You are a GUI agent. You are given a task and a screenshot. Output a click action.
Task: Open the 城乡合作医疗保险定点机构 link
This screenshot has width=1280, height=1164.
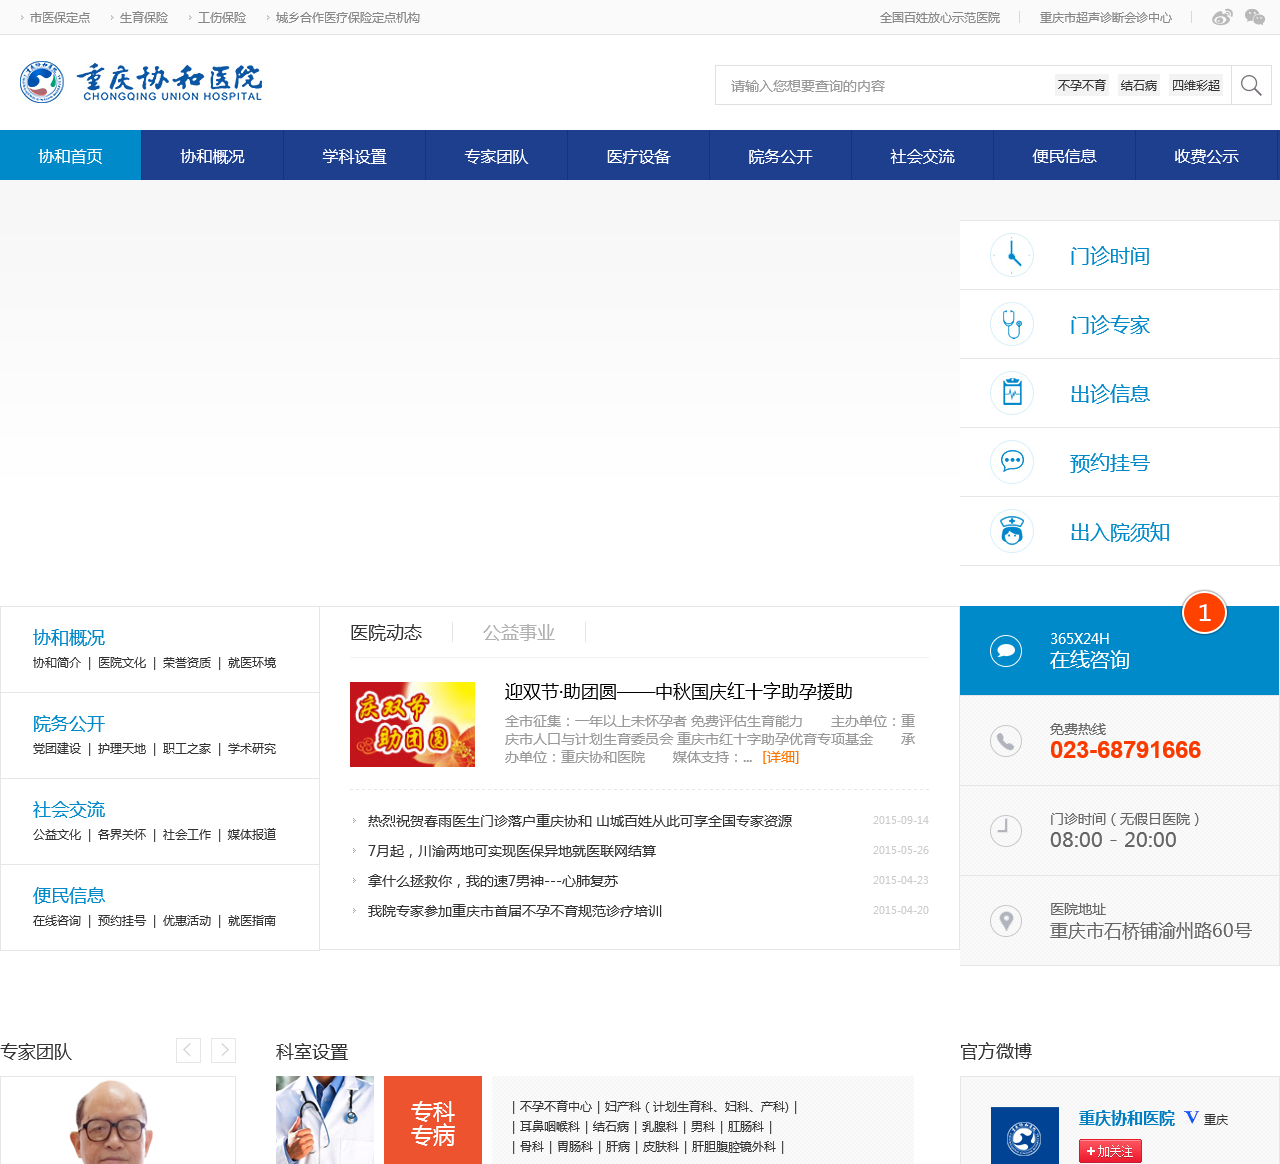coord(348,18)
